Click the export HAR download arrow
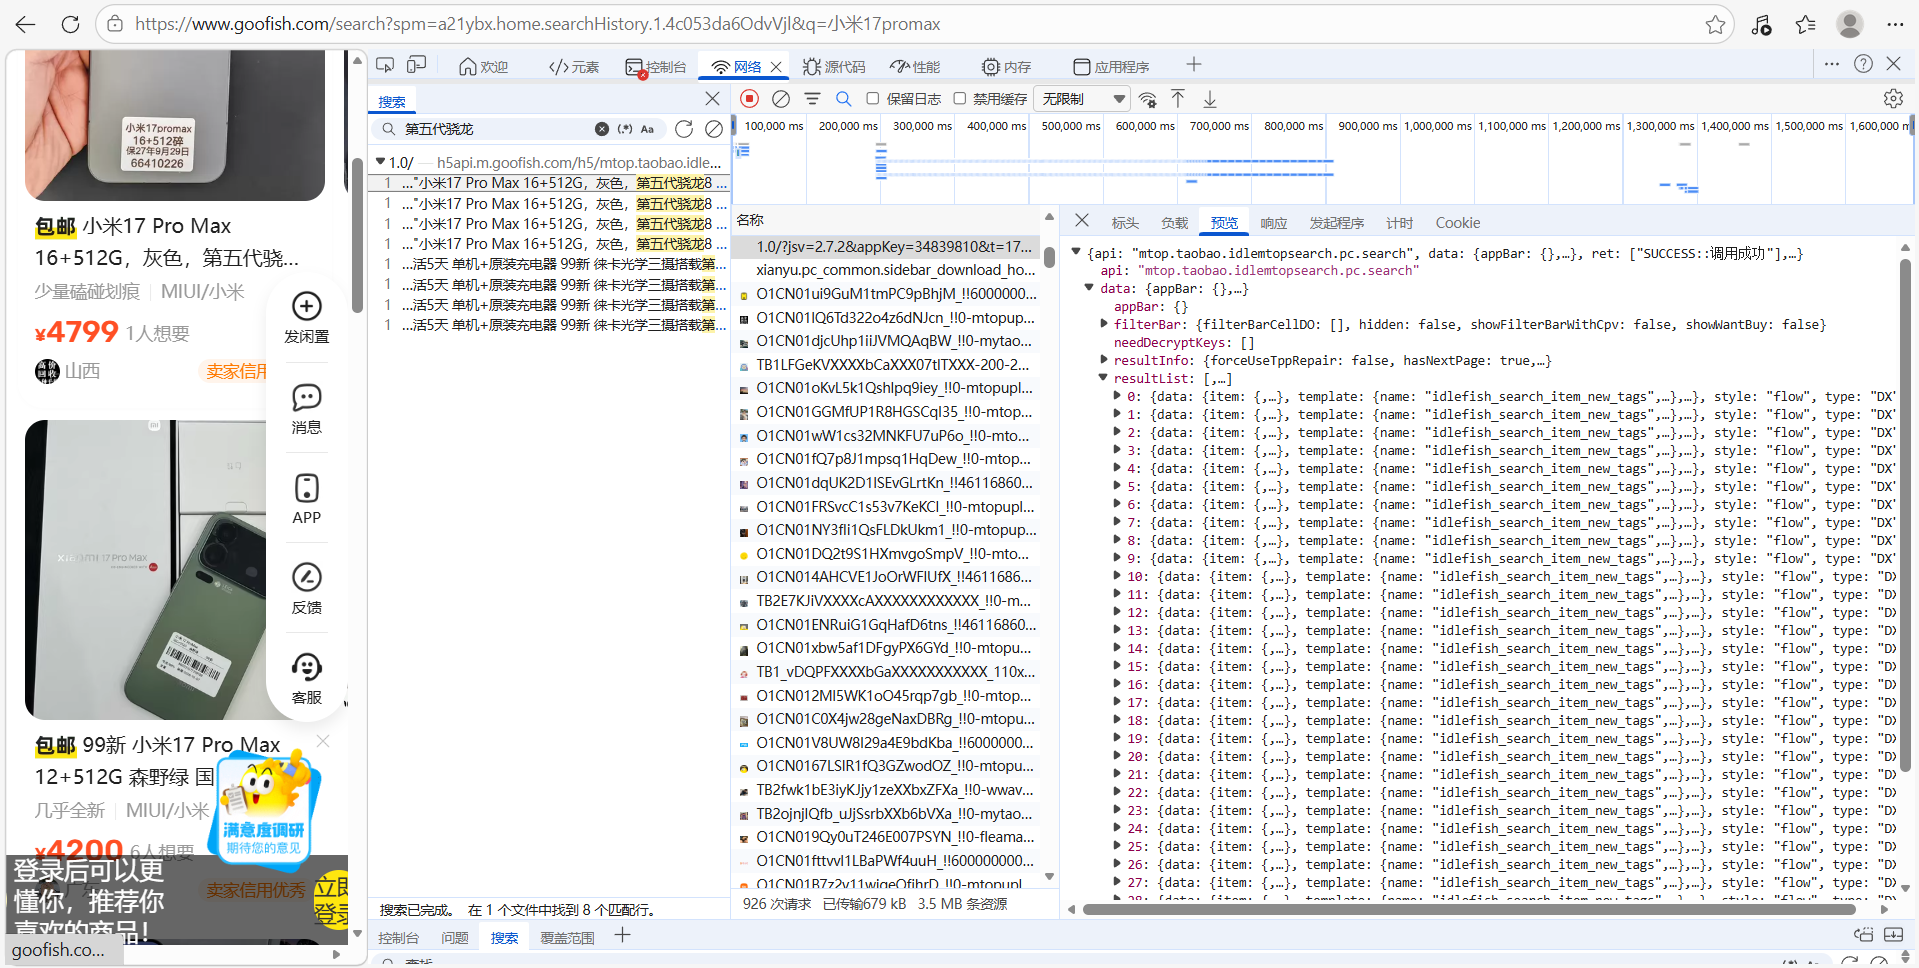The image size is (1919, 968). (1210, 99)
